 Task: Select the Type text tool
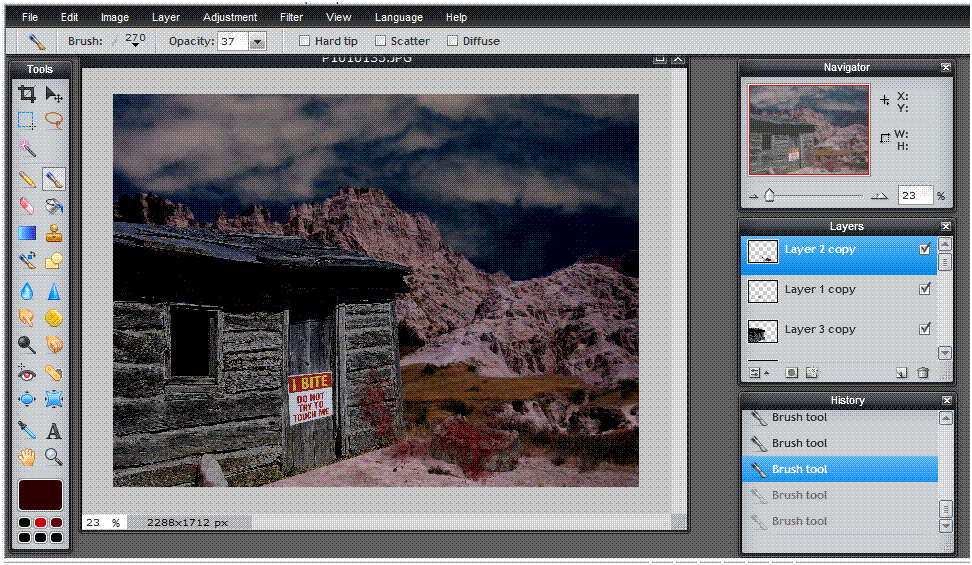coord(54,432)
